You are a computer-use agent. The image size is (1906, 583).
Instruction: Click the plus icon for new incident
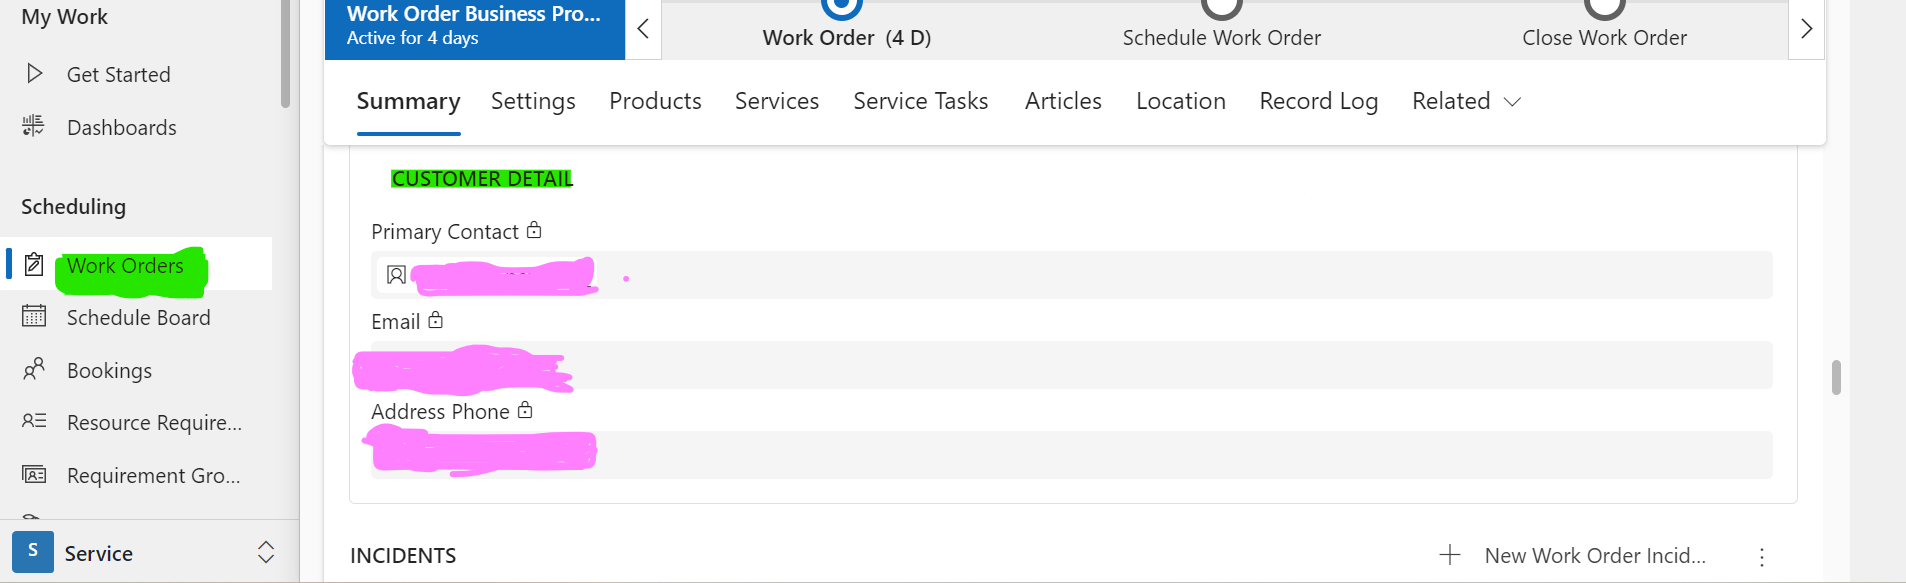(1450, 555)
